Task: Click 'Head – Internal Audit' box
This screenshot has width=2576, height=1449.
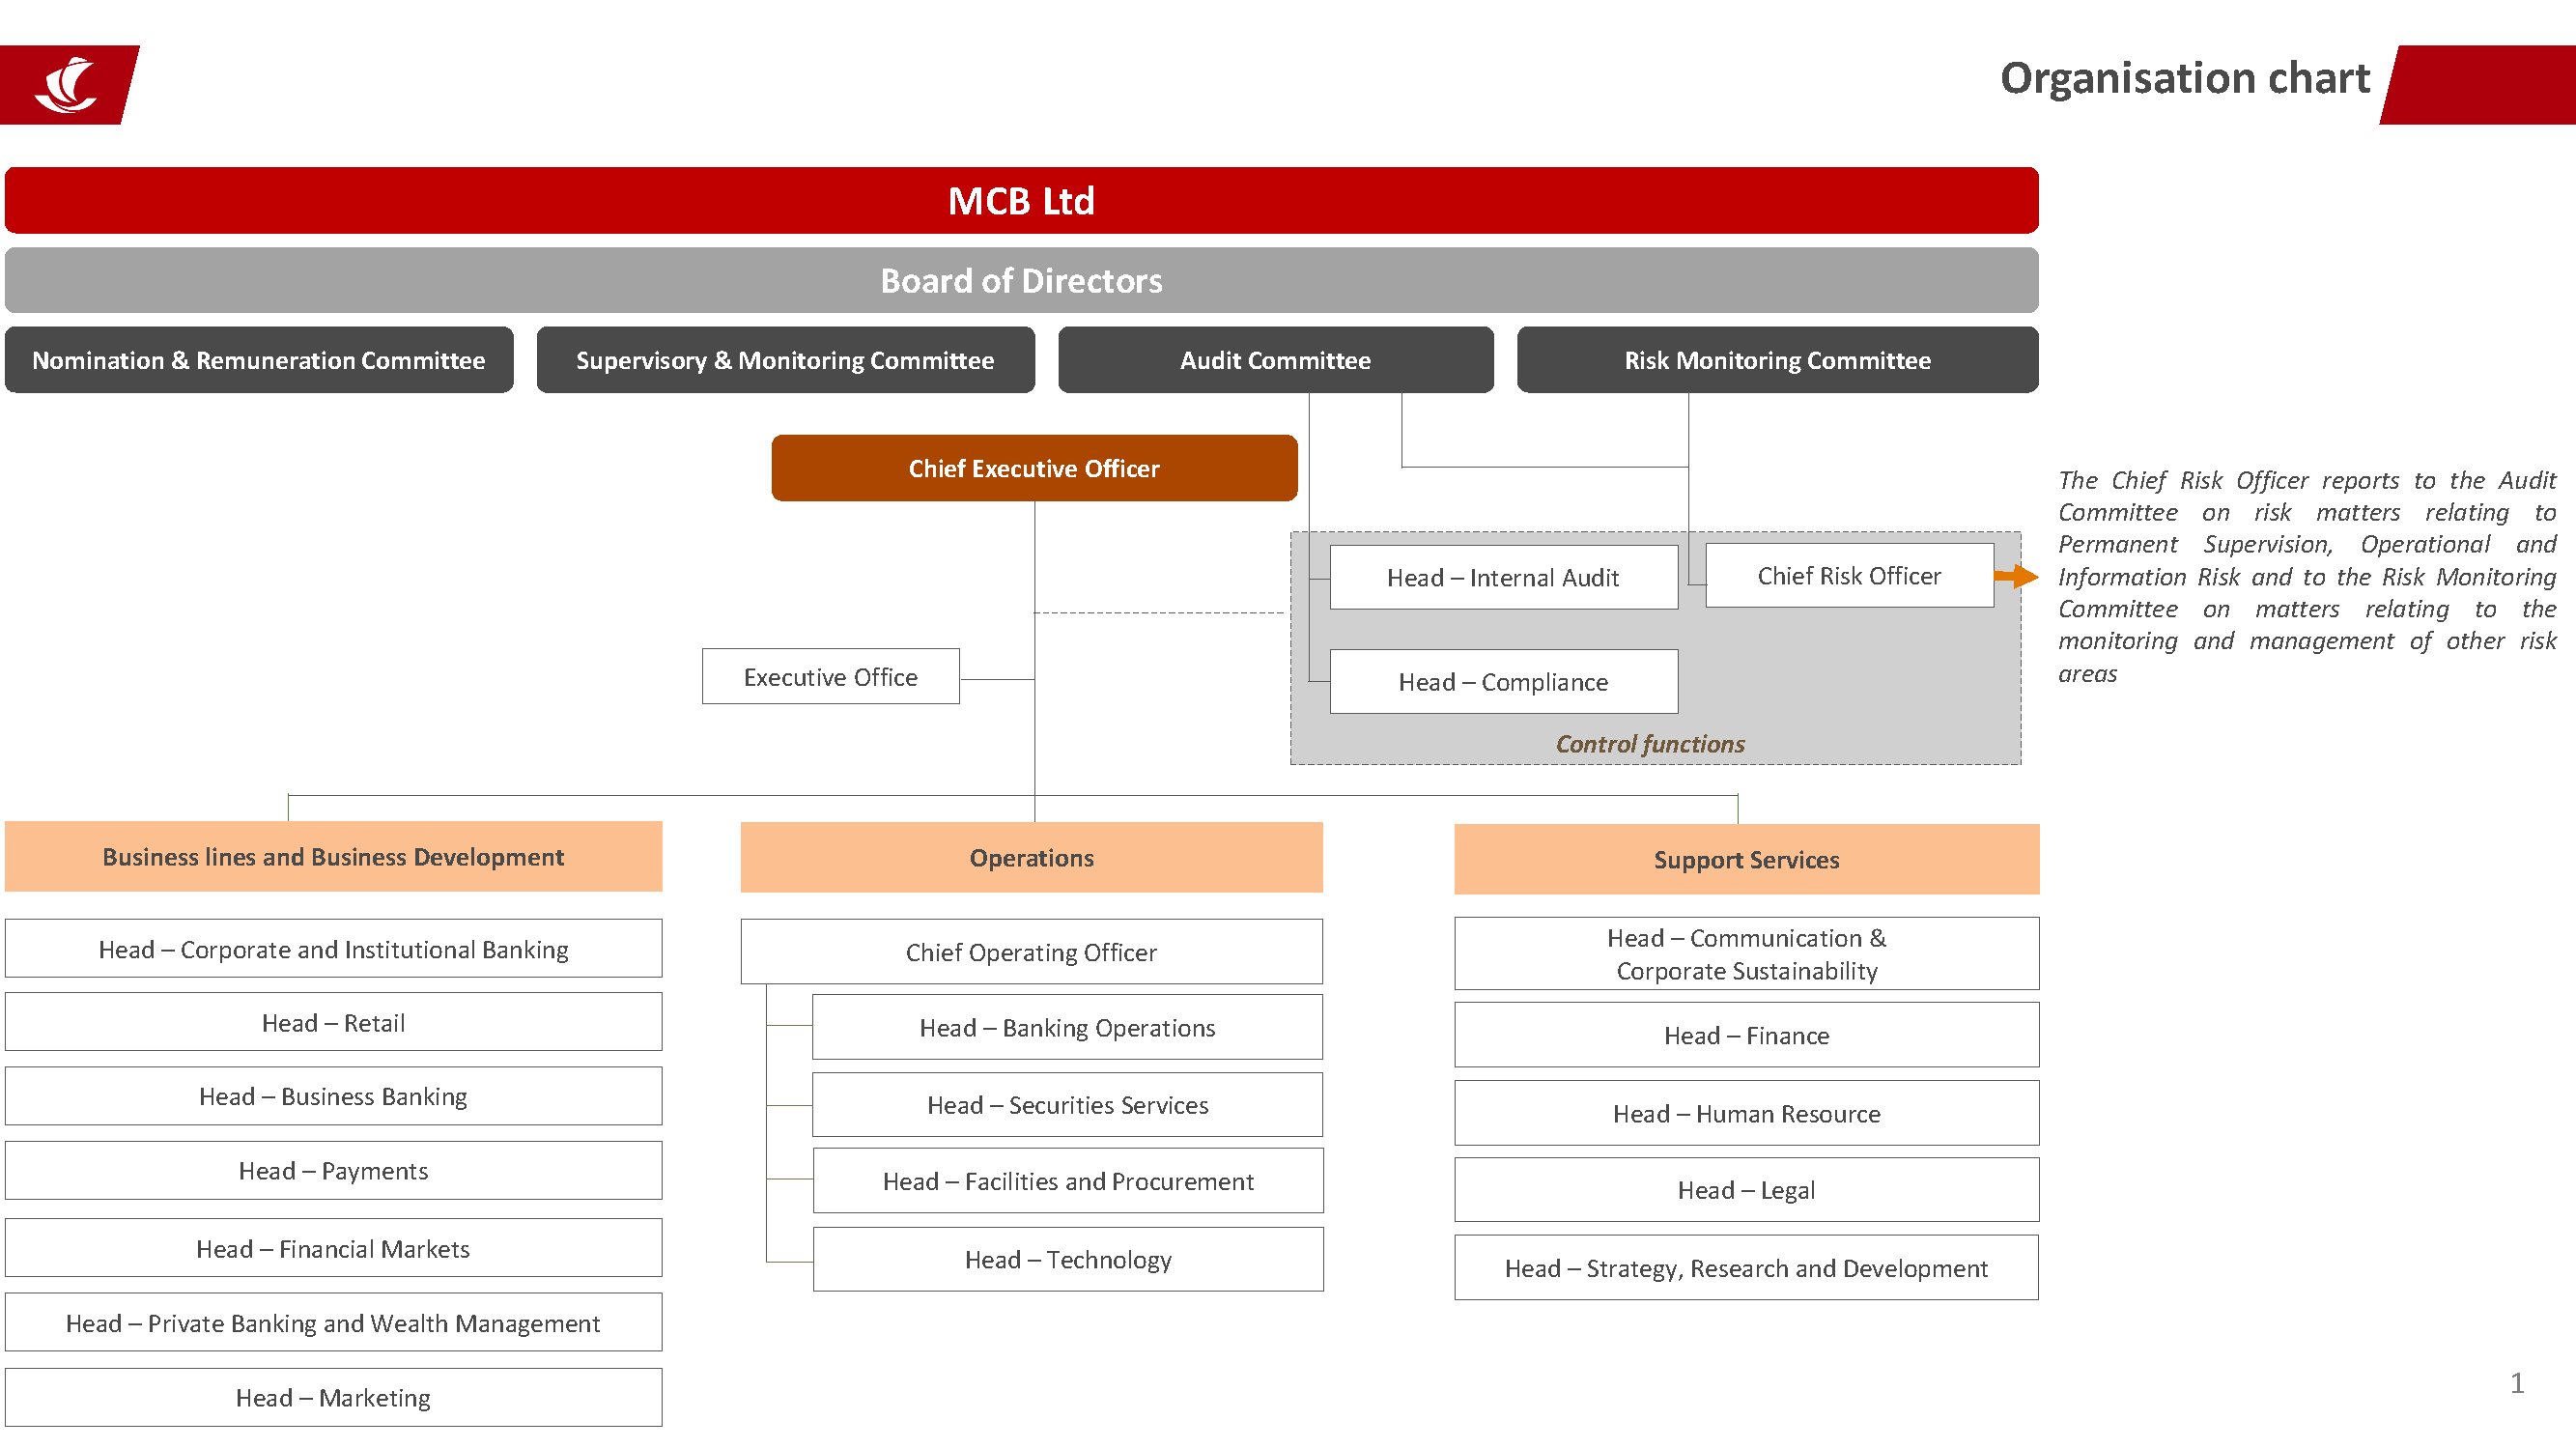Action: click(x=1503, y=577)
